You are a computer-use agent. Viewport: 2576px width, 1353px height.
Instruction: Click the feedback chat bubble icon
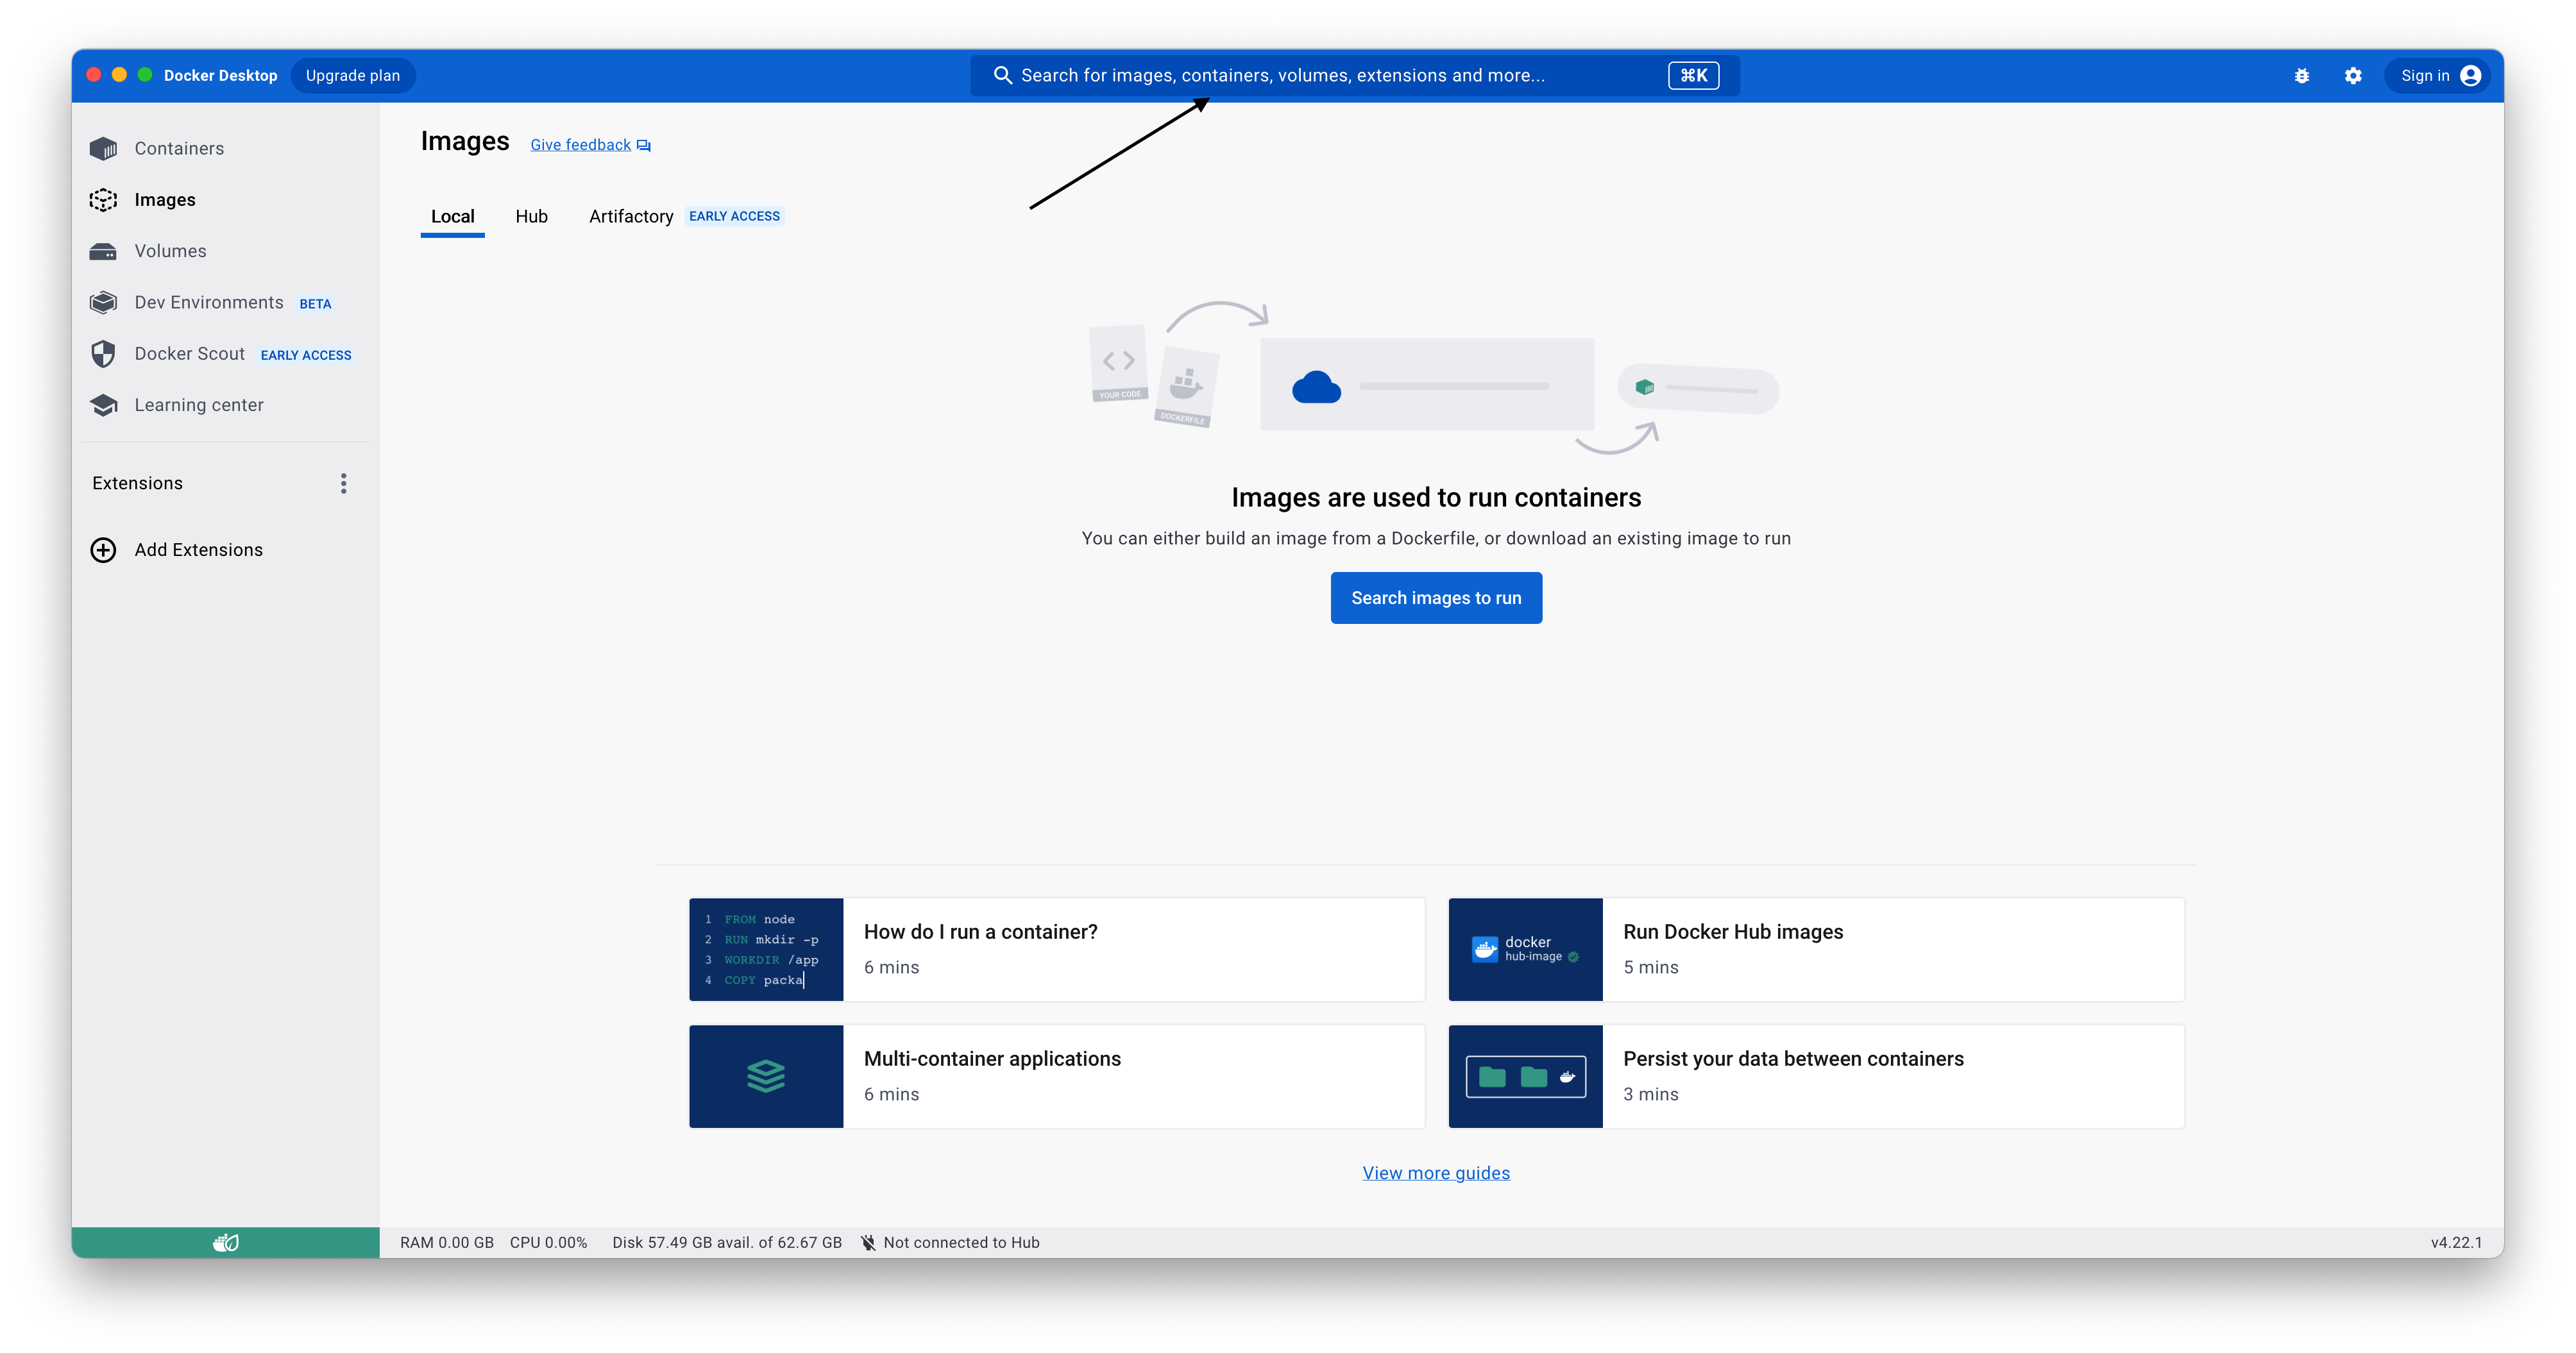pyautogui.click(x=643, y=146)
